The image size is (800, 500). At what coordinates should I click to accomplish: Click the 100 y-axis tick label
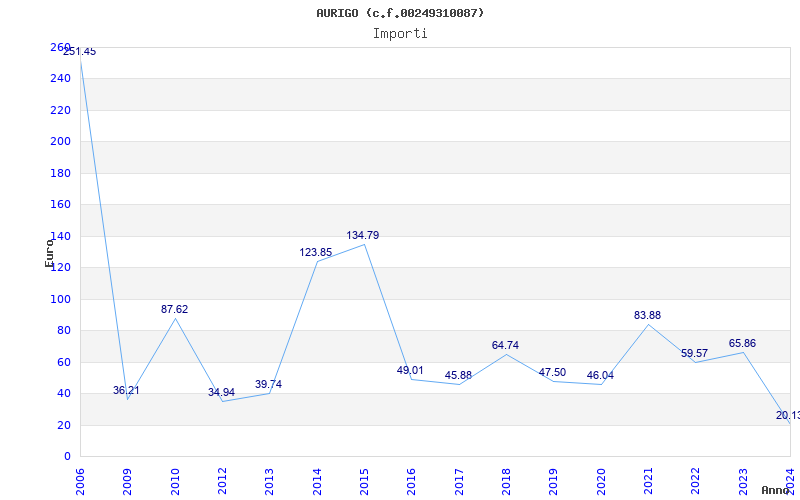(60, 299)
